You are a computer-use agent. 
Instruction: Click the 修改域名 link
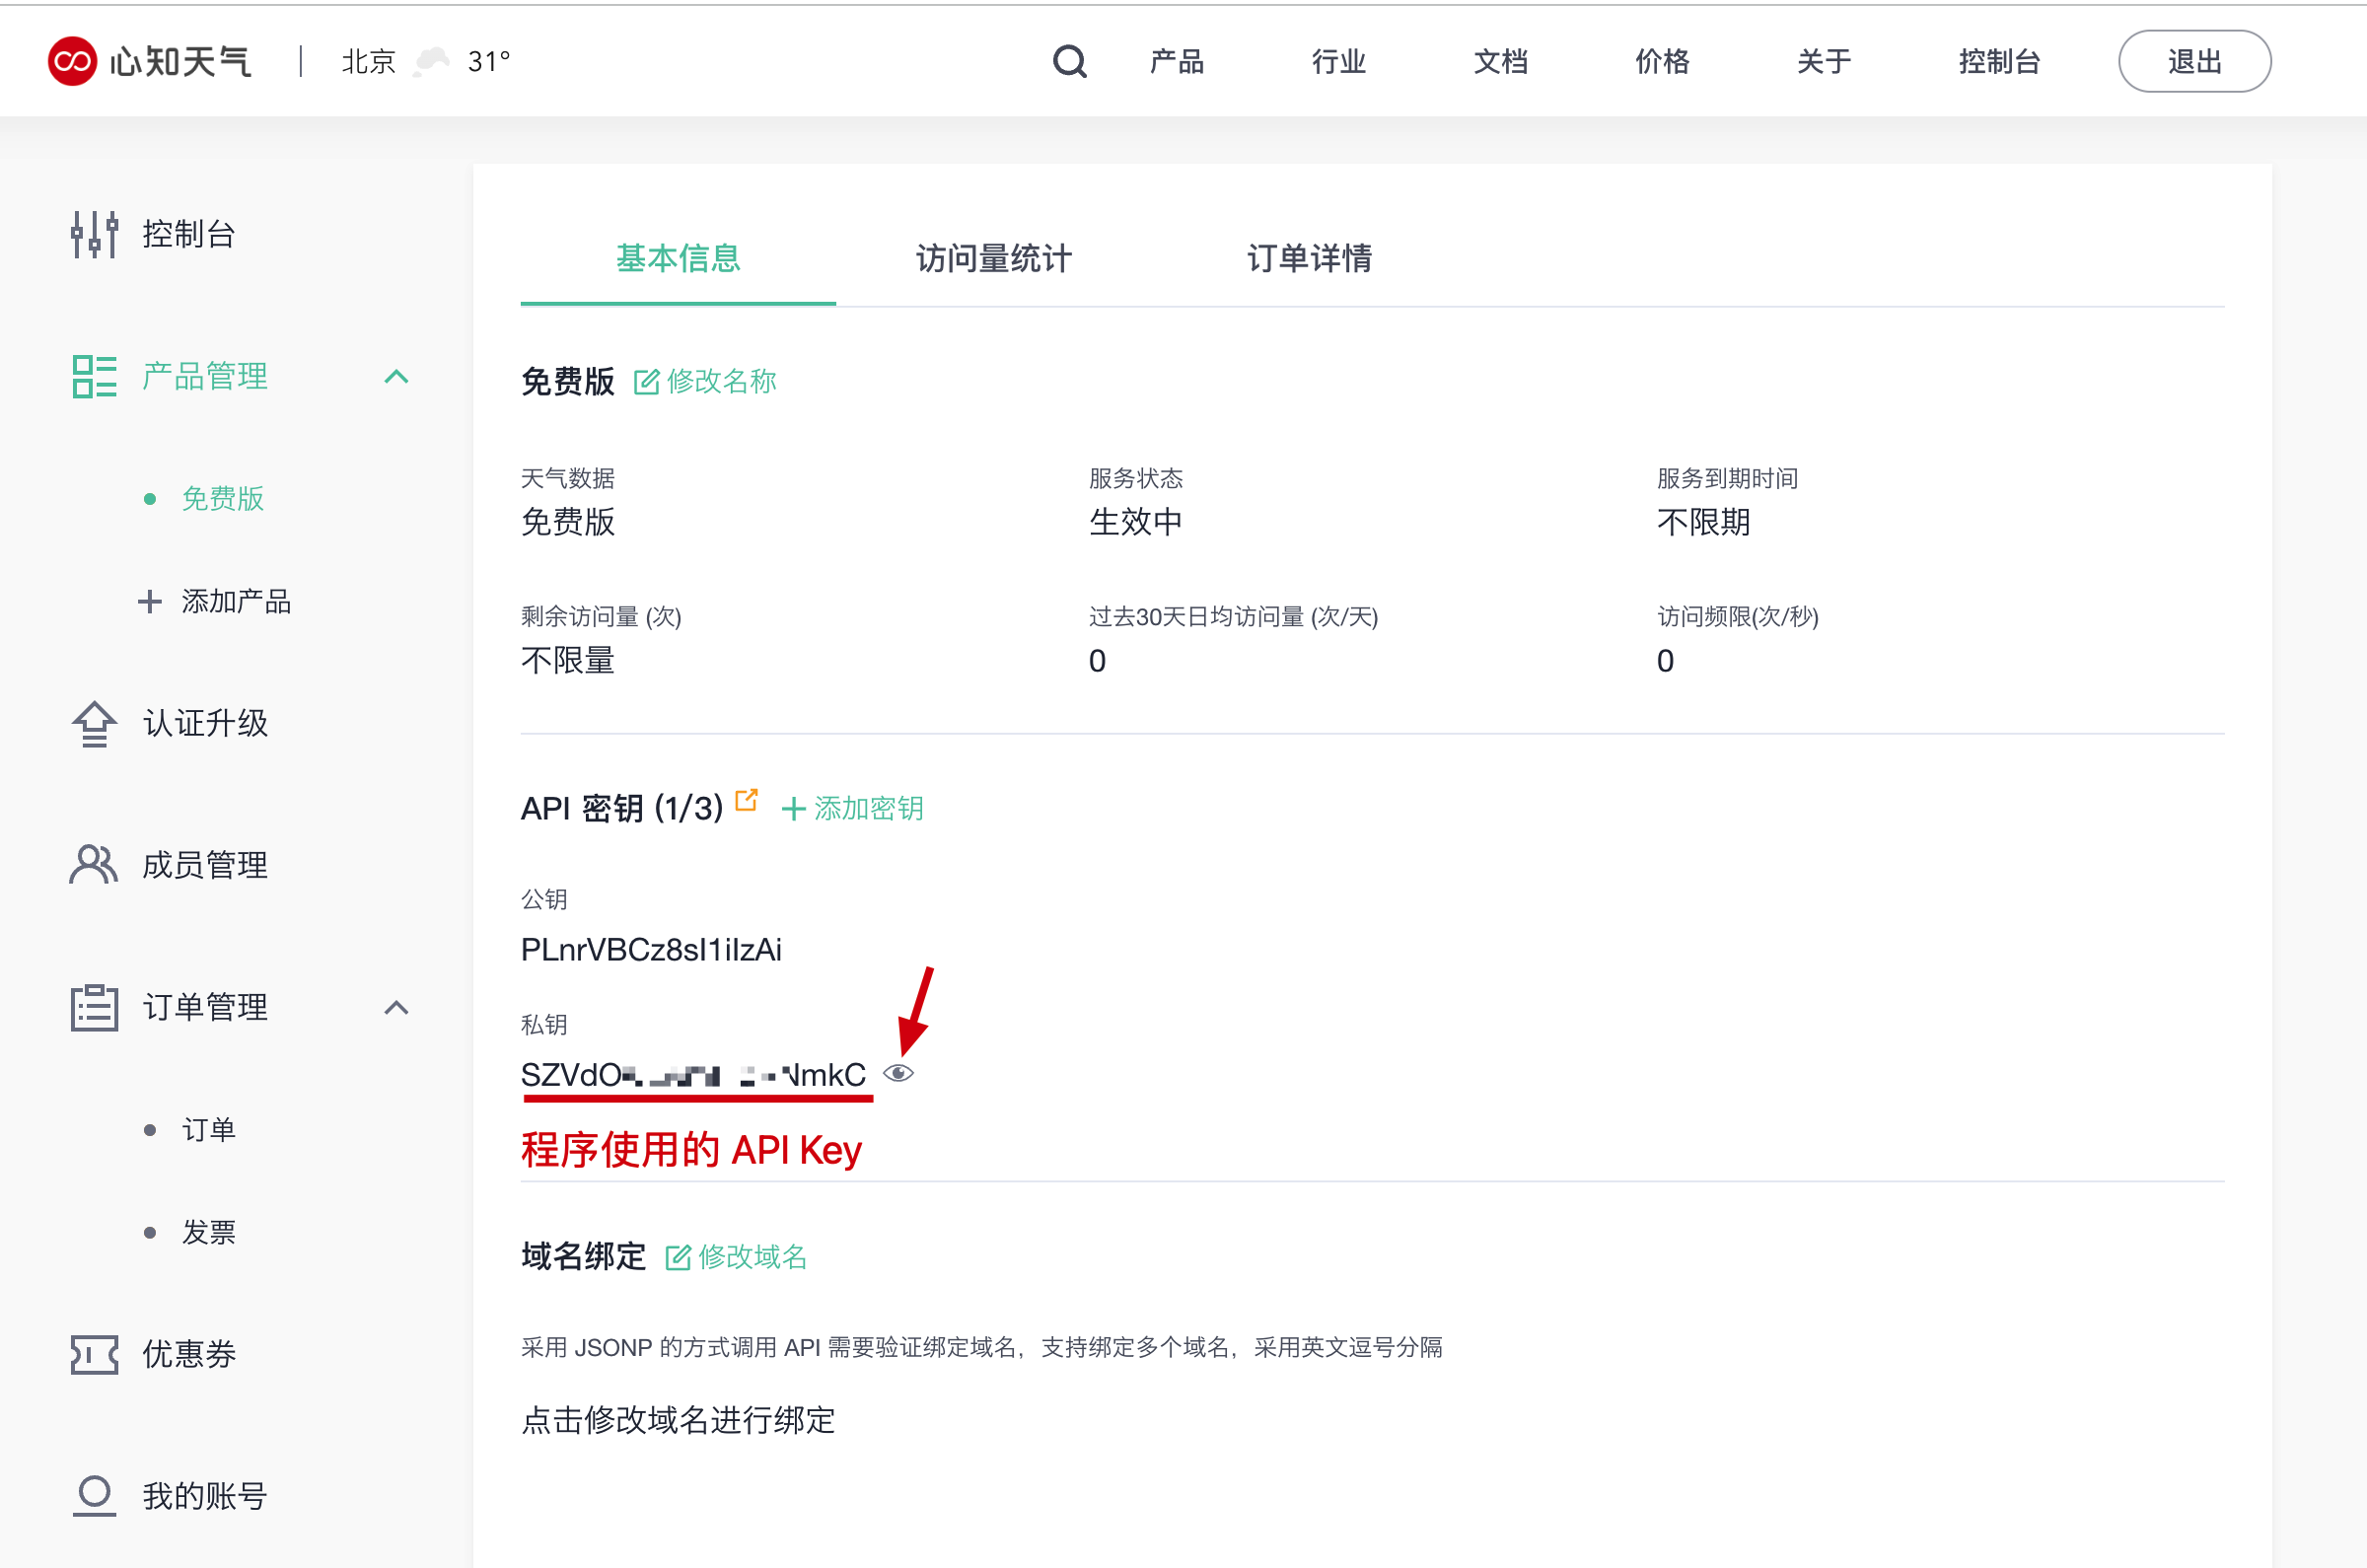(x=752, y=1256)
